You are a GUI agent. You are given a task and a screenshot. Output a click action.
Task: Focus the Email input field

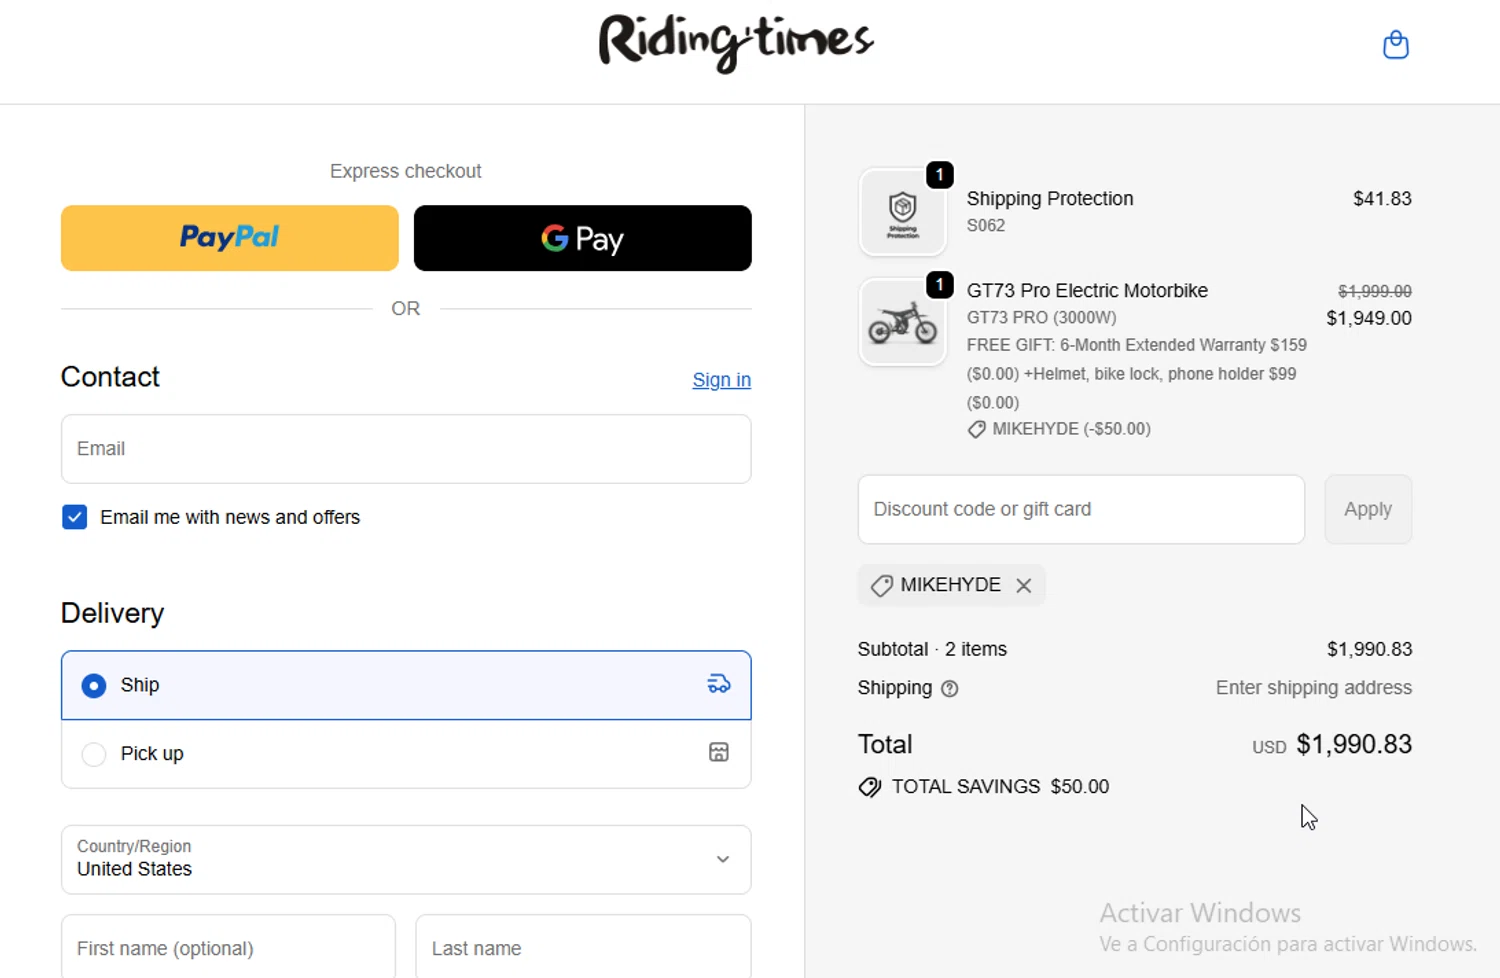point(406,449)
